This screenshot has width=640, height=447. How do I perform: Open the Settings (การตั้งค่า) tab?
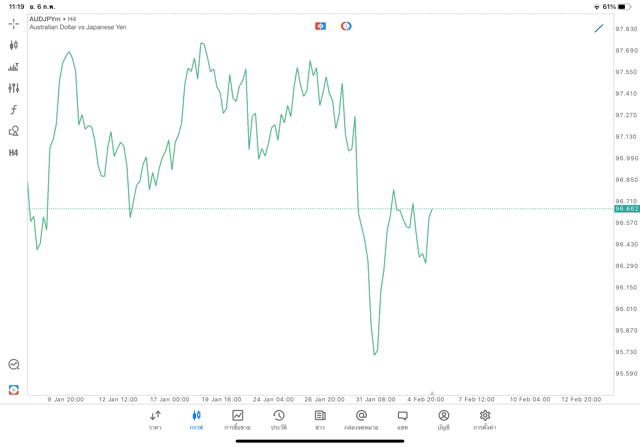pyautogui.click(x=485, y=419)
